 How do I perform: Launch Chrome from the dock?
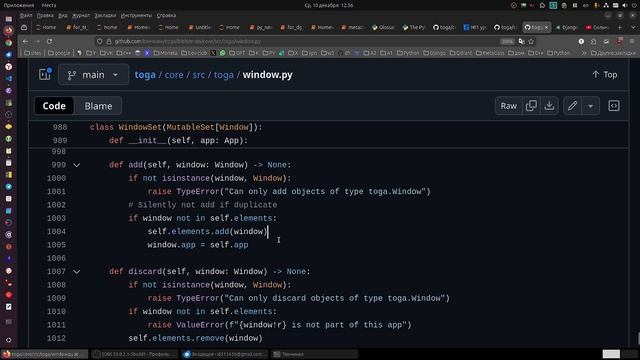(x=9, y=42)
